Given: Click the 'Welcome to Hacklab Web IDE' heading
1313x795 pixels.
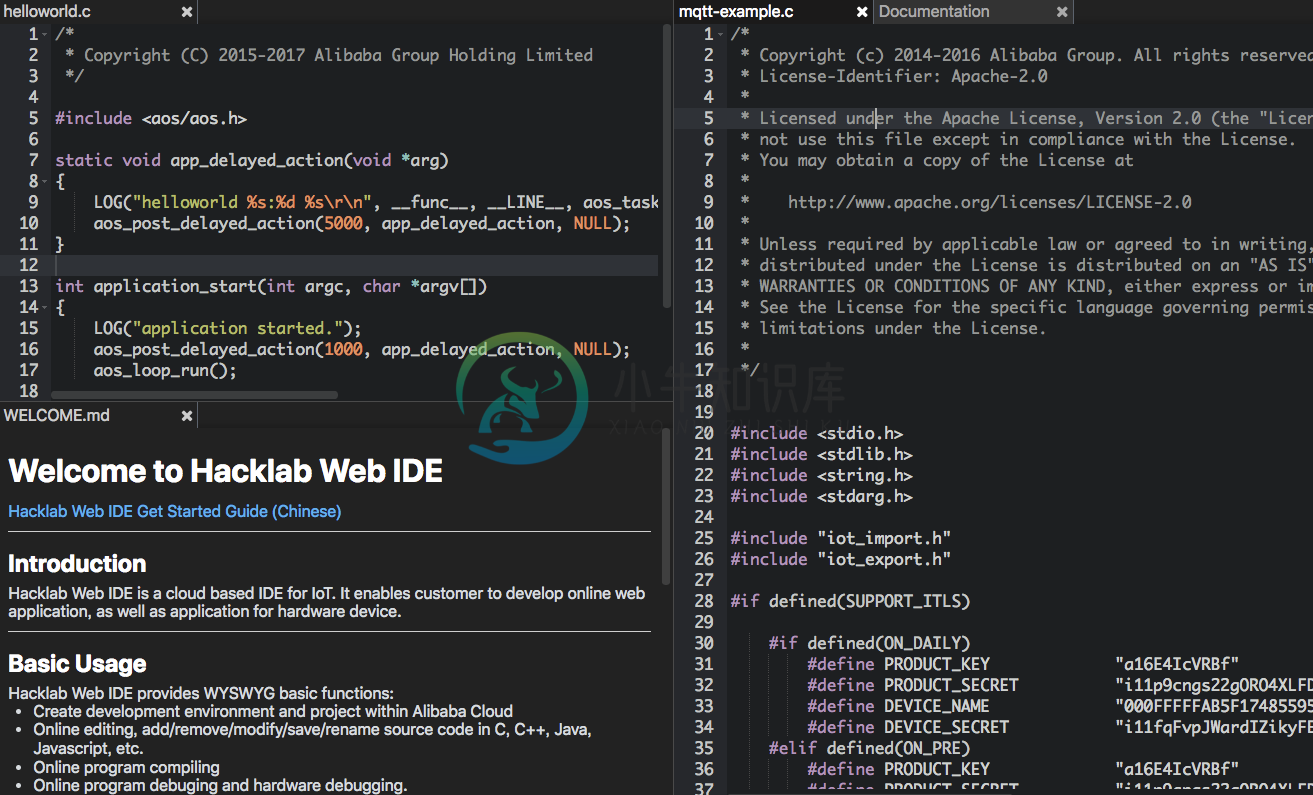Looking at the screenshot, I should [x=225, y=471].
